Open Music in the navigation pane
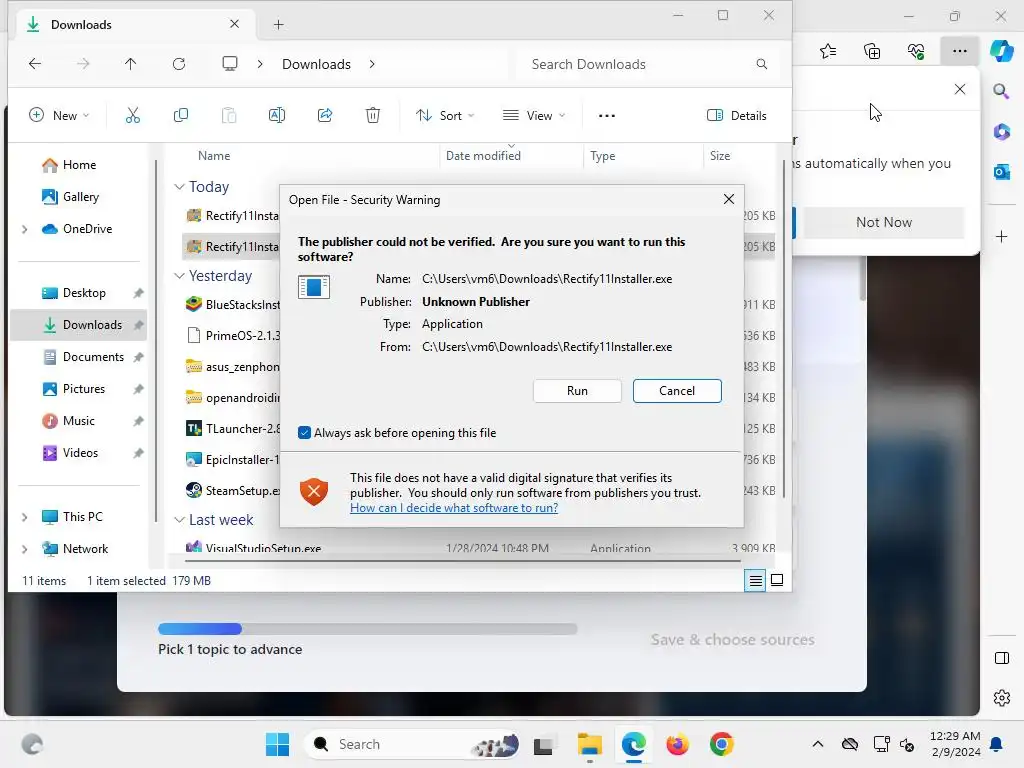The height and width of the screenshot is (768, 1024). pos(78,421)
